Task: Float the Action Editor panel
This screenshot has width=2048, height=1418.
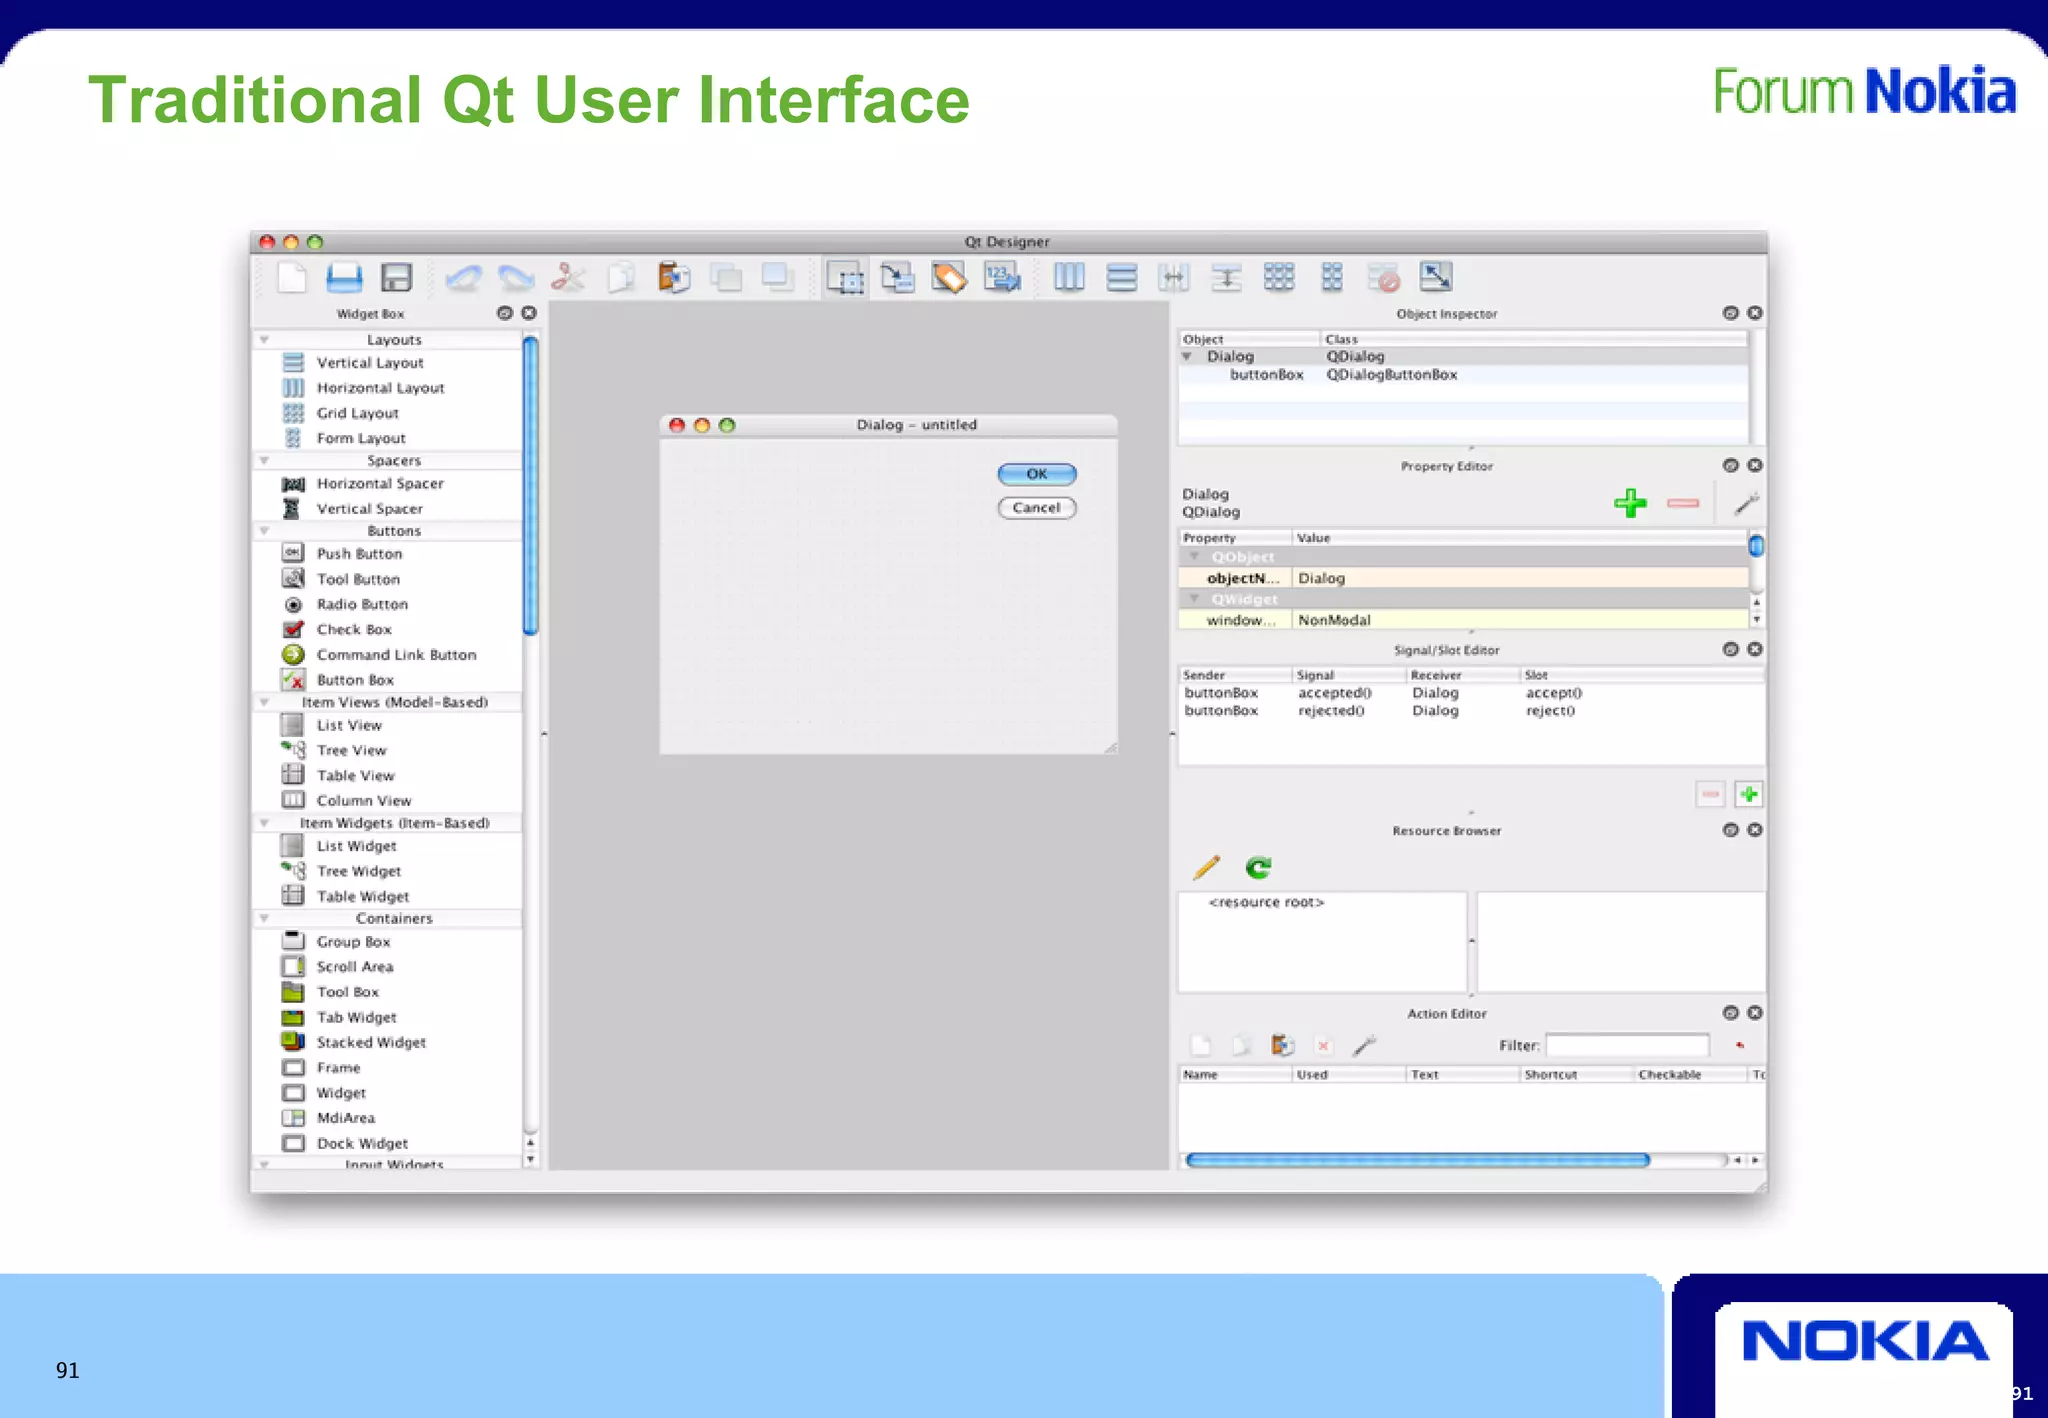Action: [1731, 1013]
